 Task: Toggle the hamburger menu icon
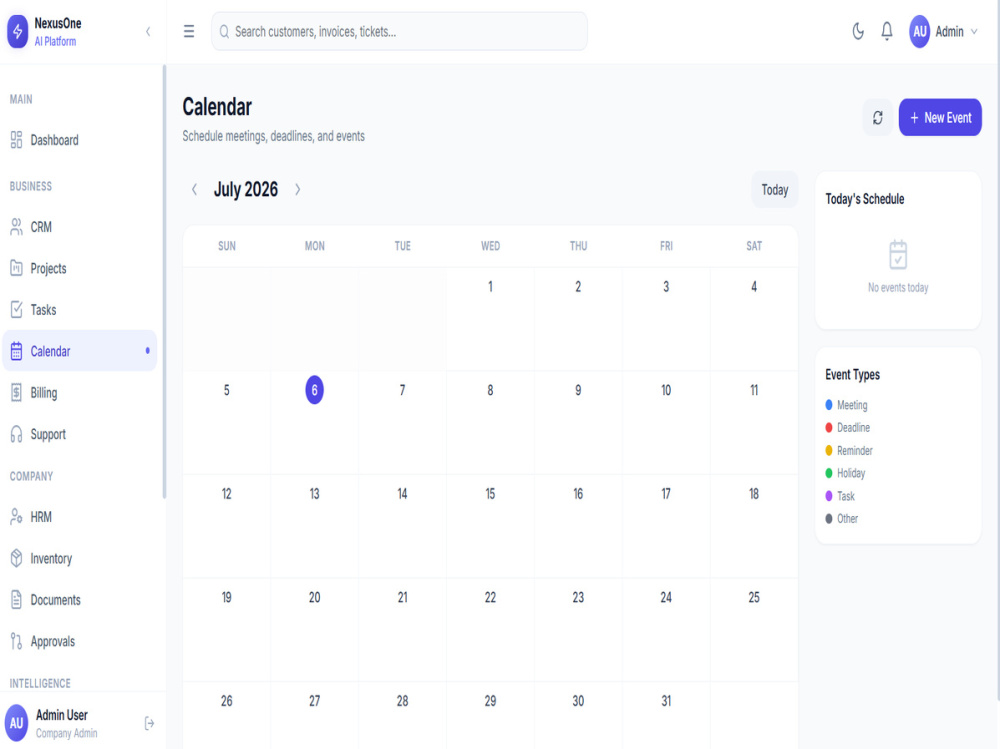coord(189,31)
